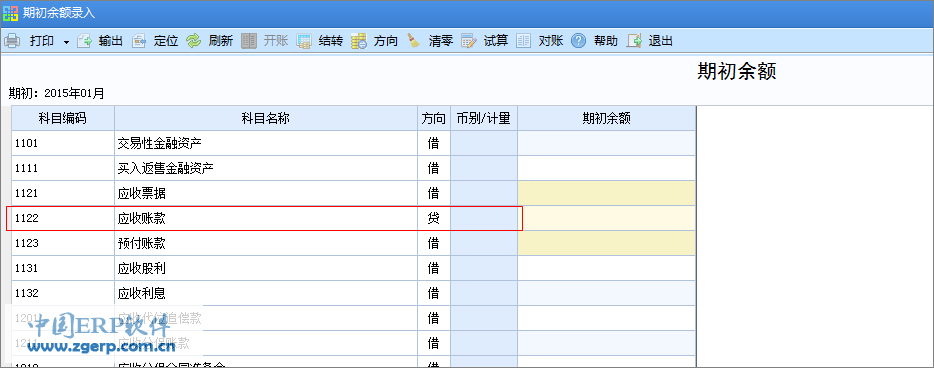Viewport: 934px width, 368px height.
Task: Click the printer icon in toolbar
Action: coord(12,41)
